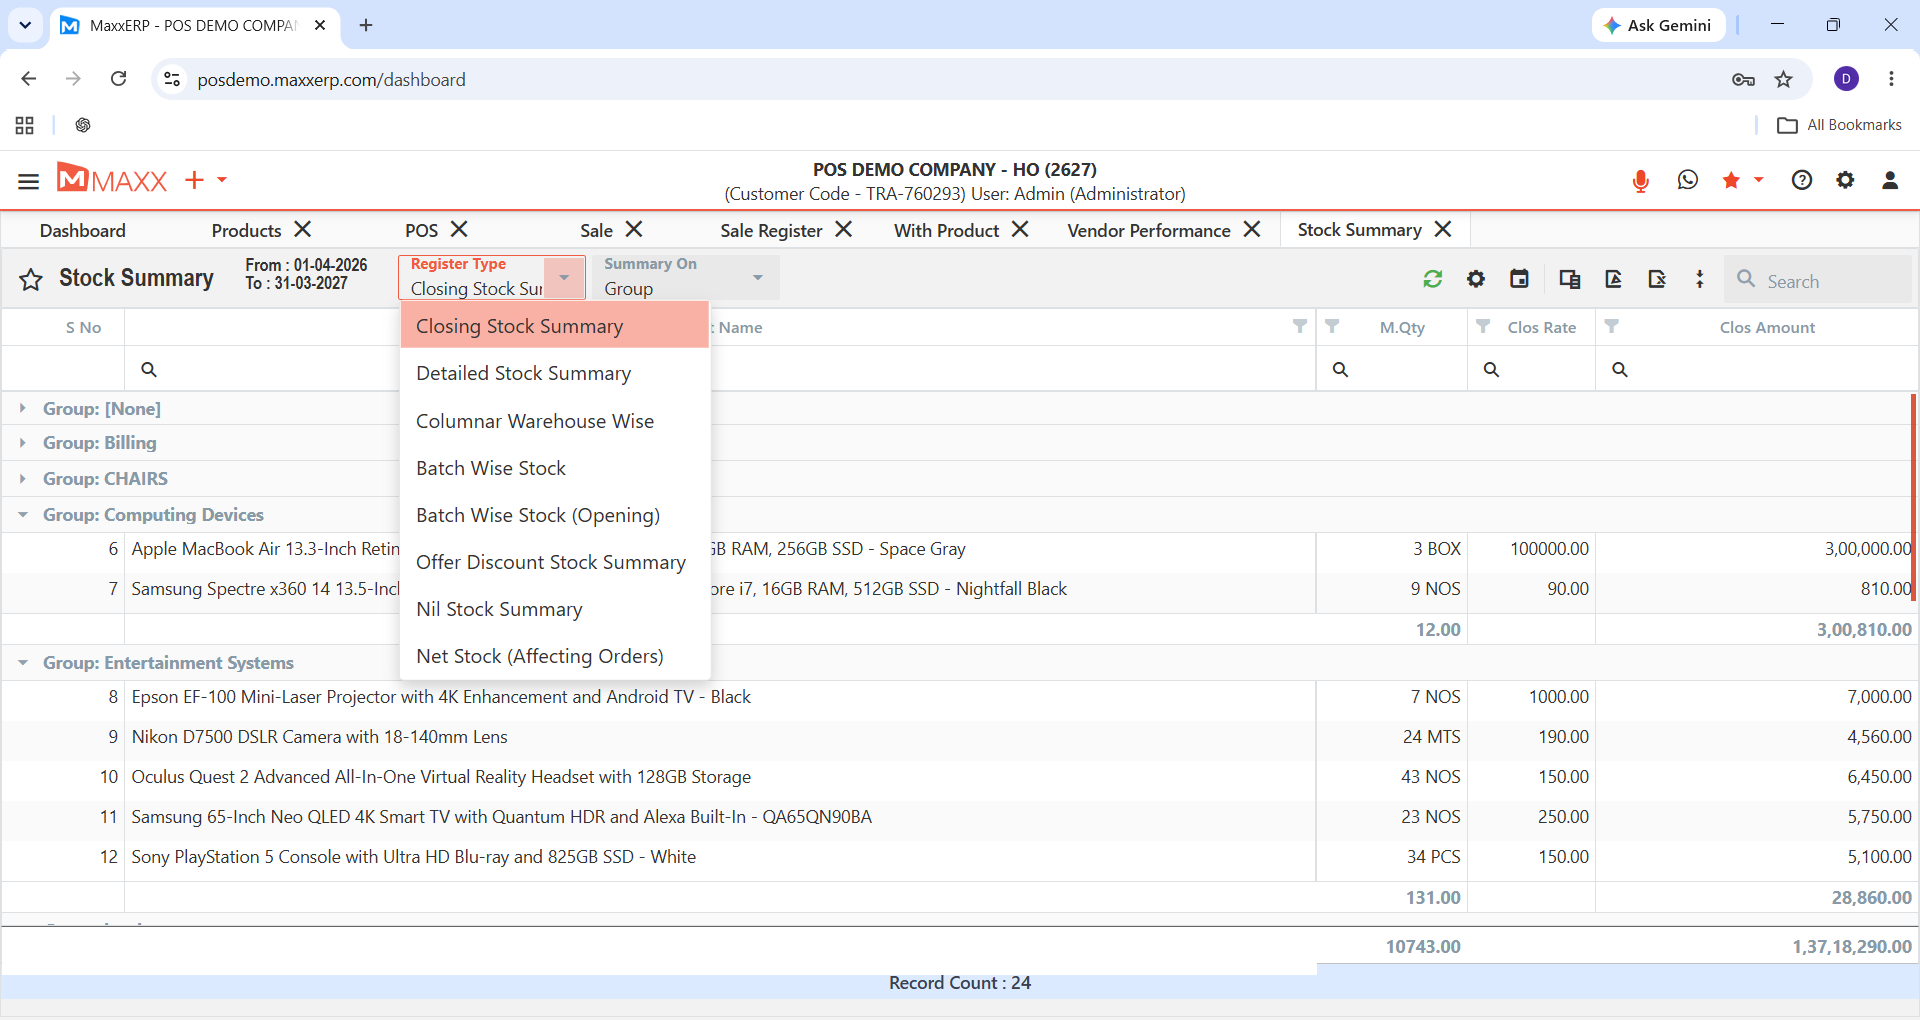Activate the microphone voice icon
Screen dimensions: 1920x1020
point(1640,180)
